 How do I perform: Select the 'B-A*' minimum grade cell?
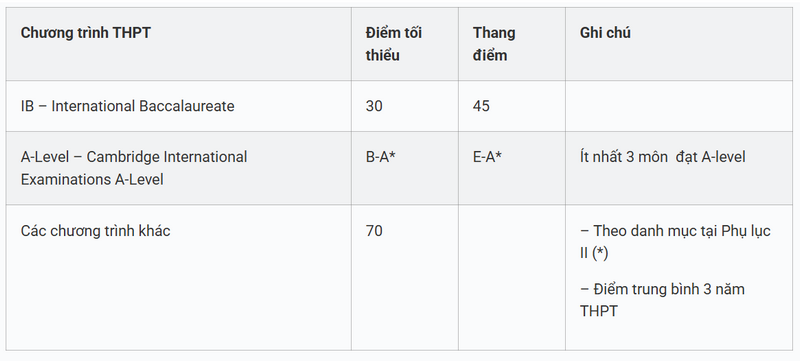pos(381,157)
